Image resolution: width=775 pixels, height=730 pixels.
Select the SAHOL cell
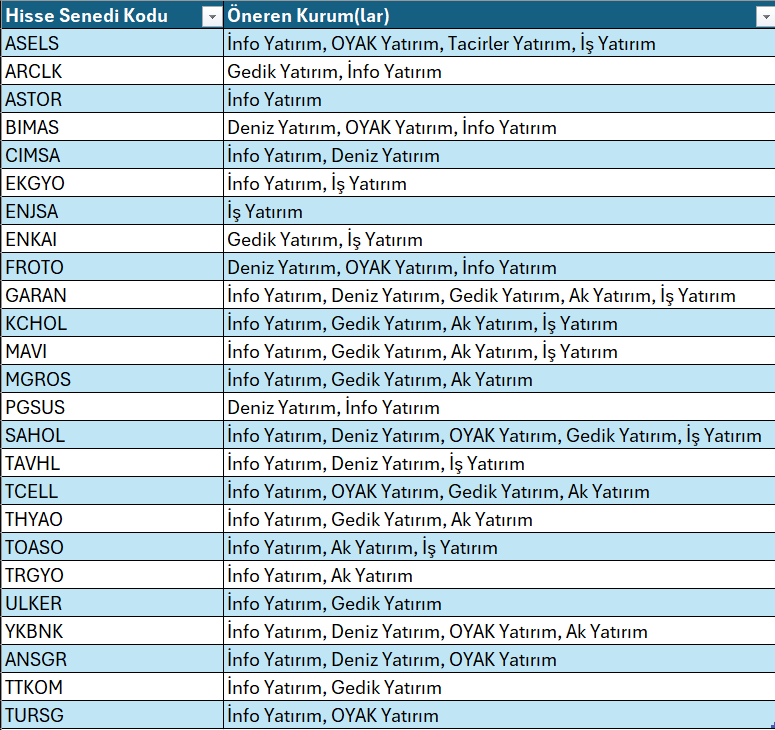(112, 434)
